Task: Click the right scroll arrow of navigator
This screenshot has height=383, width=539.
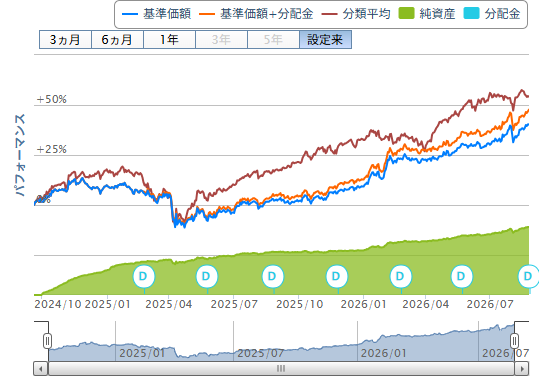Action: click(x=522, y=369)
